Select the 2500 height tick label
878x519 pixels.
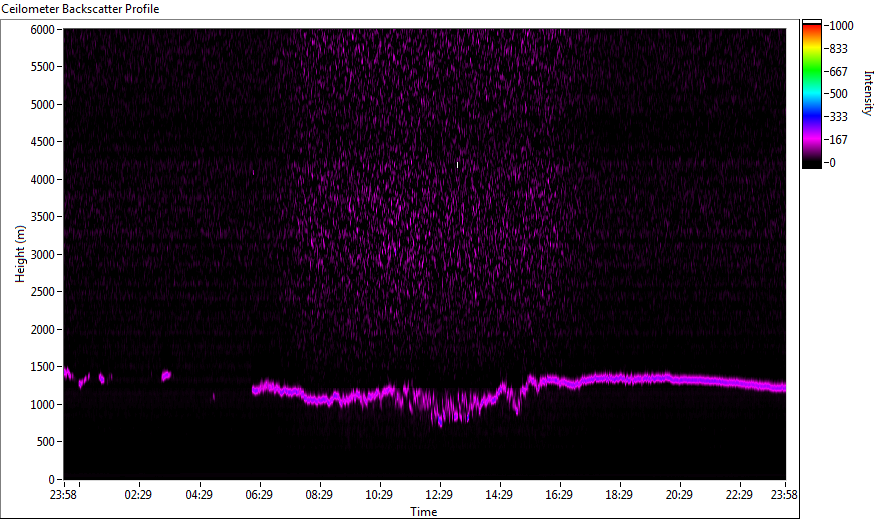click(x=43, y=292)
